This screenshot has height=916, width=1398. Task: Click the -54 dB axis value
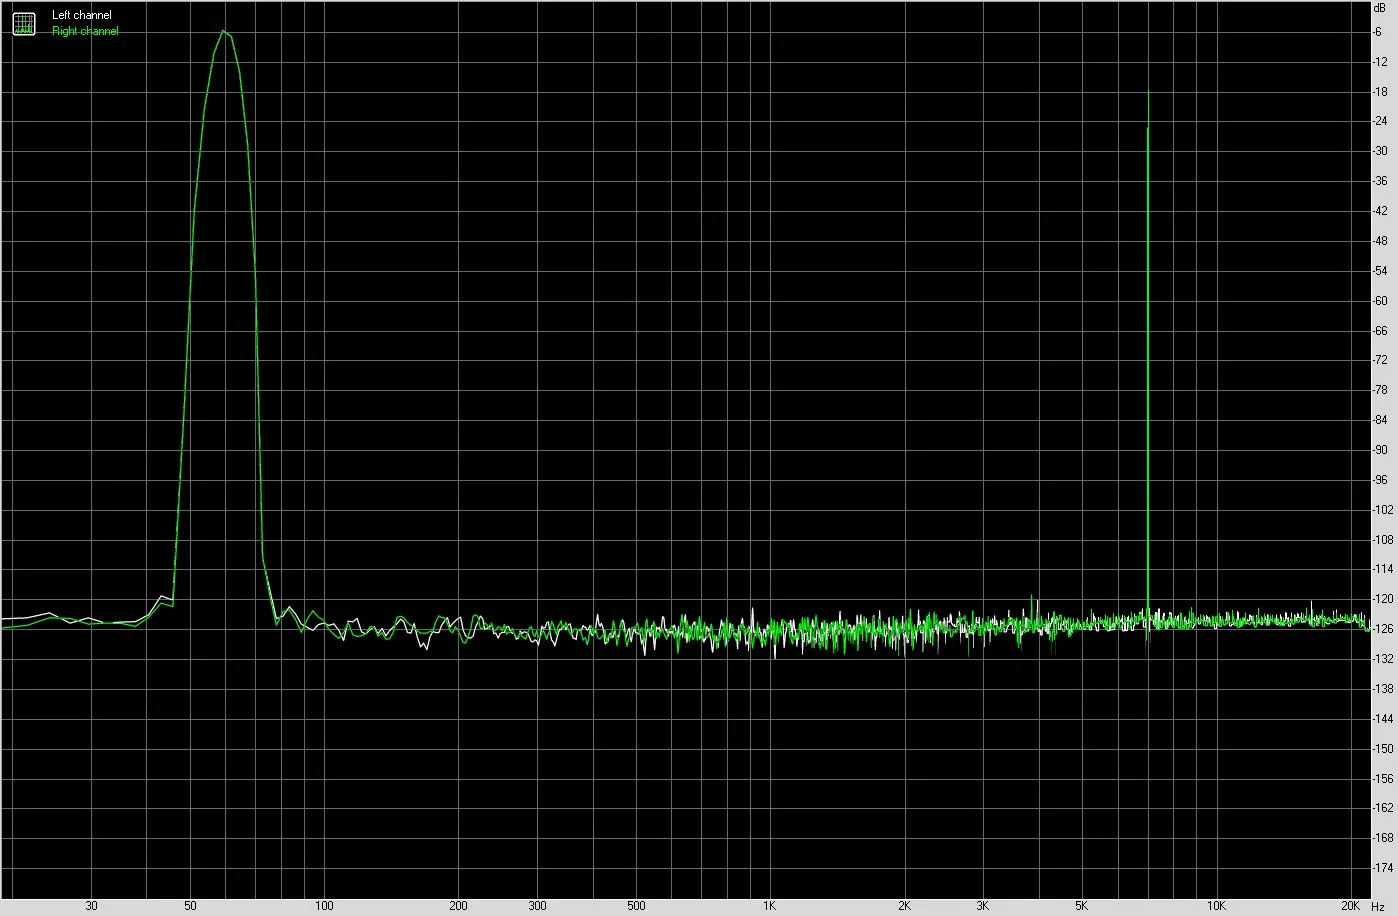(1380, 271)
